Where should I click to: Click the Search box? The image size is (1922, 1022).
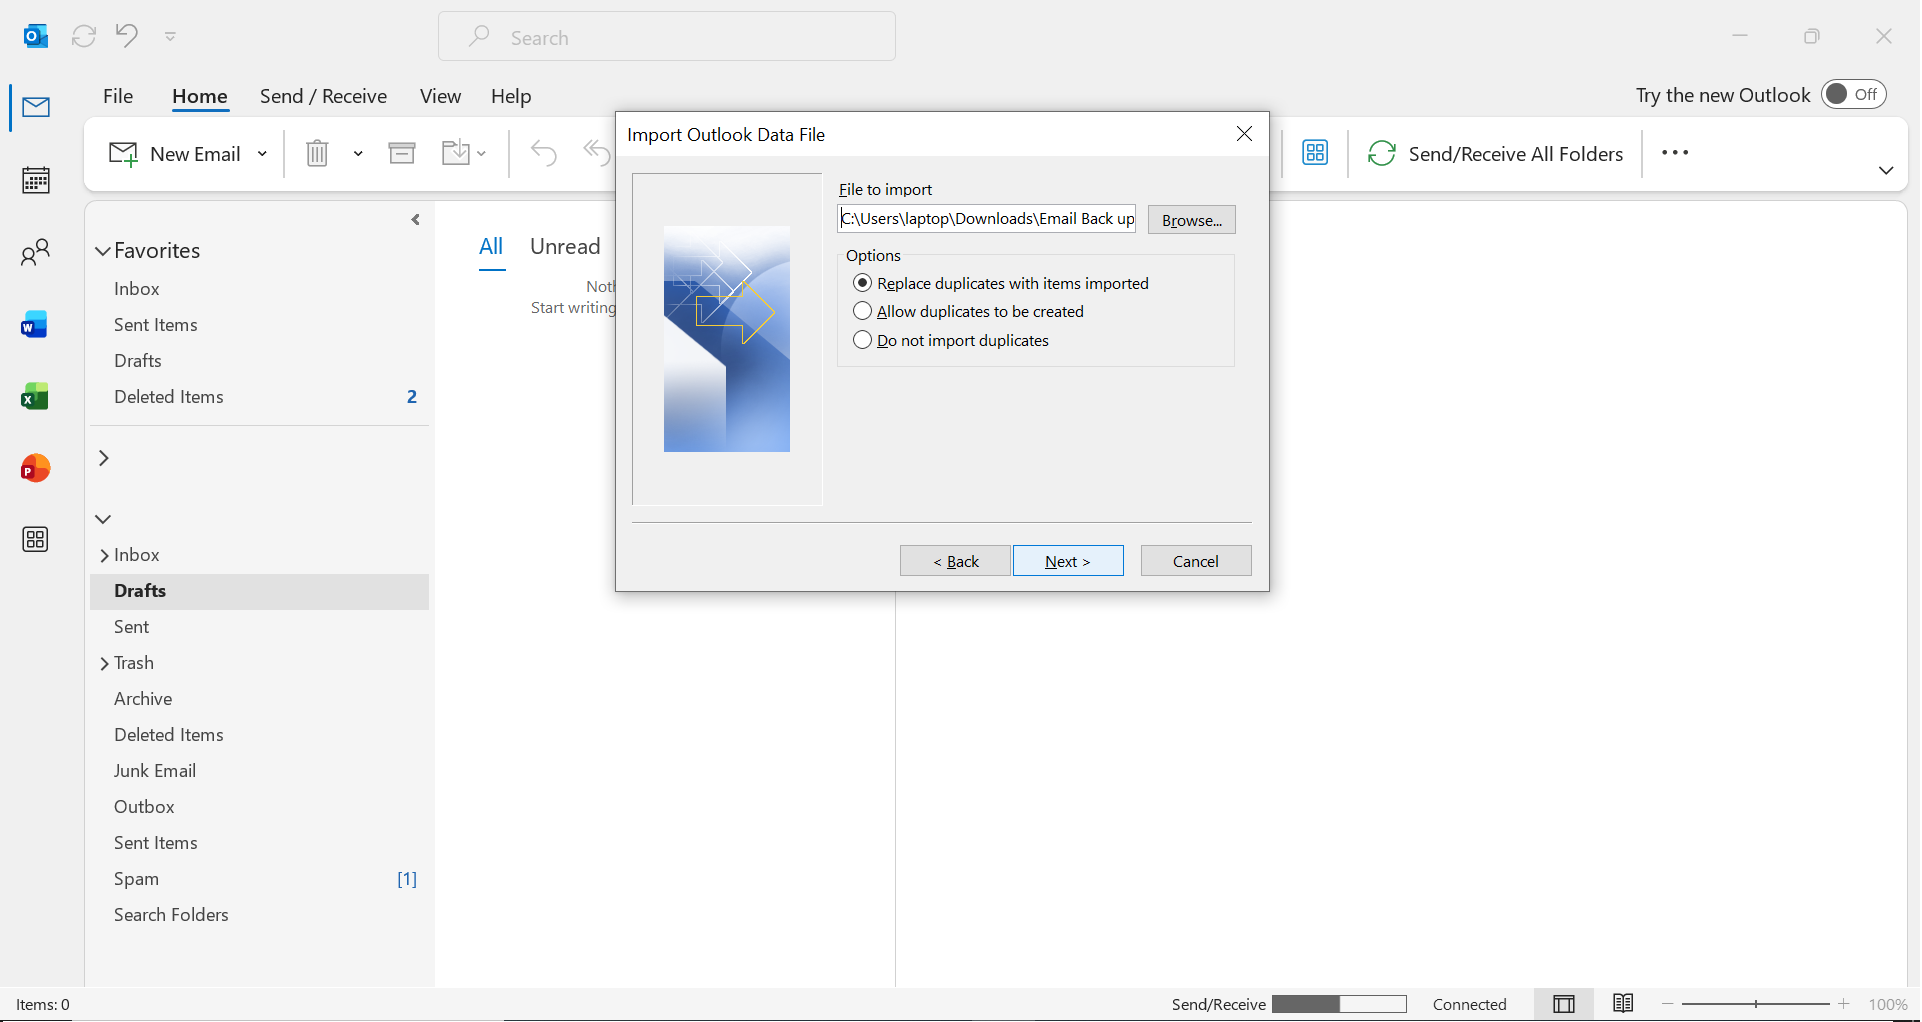coord(667,37)
